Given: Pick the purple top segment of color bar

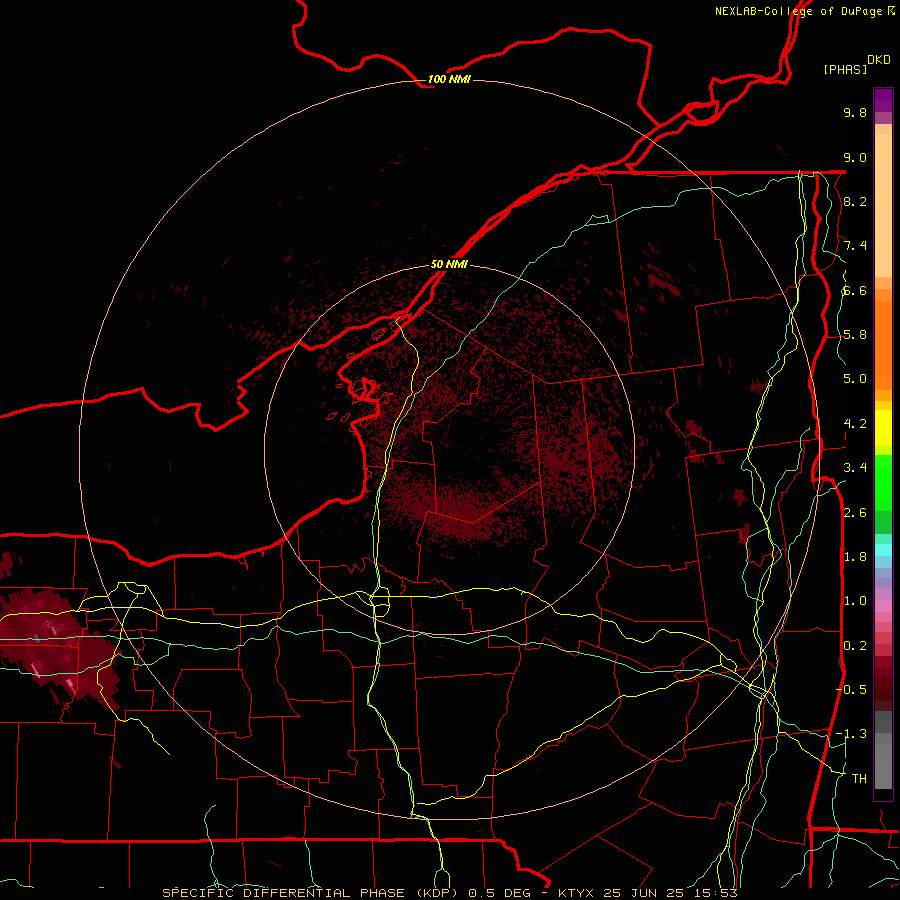Looking at the screenshot, I should [883, 100].
